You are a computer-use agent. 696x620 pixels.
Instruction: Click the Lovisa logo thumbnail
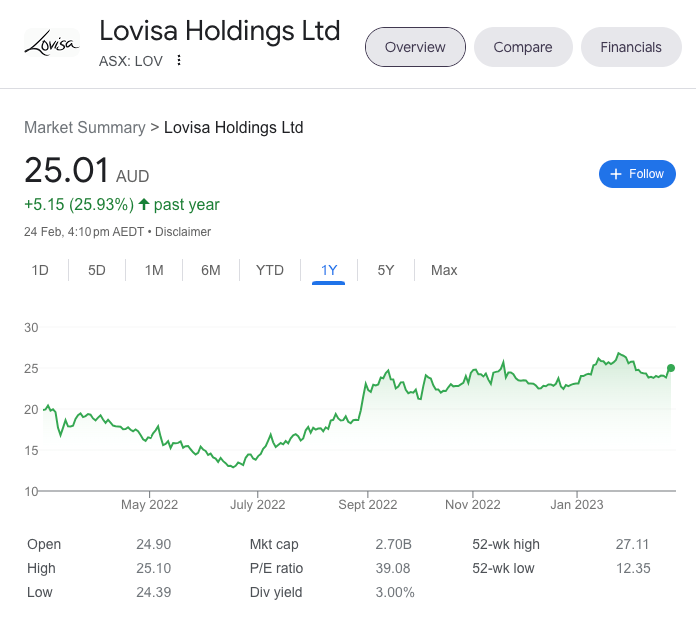coord(50,42)
